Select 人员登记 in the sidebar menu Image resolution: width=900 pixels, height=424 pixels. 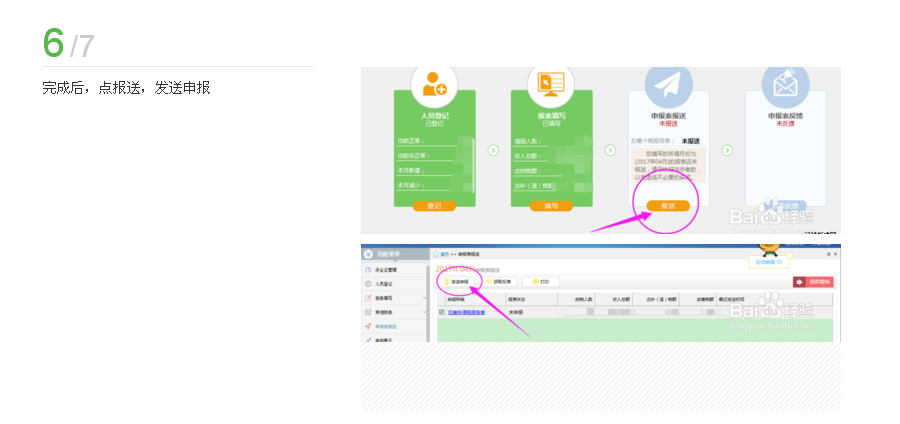(385, 284)
